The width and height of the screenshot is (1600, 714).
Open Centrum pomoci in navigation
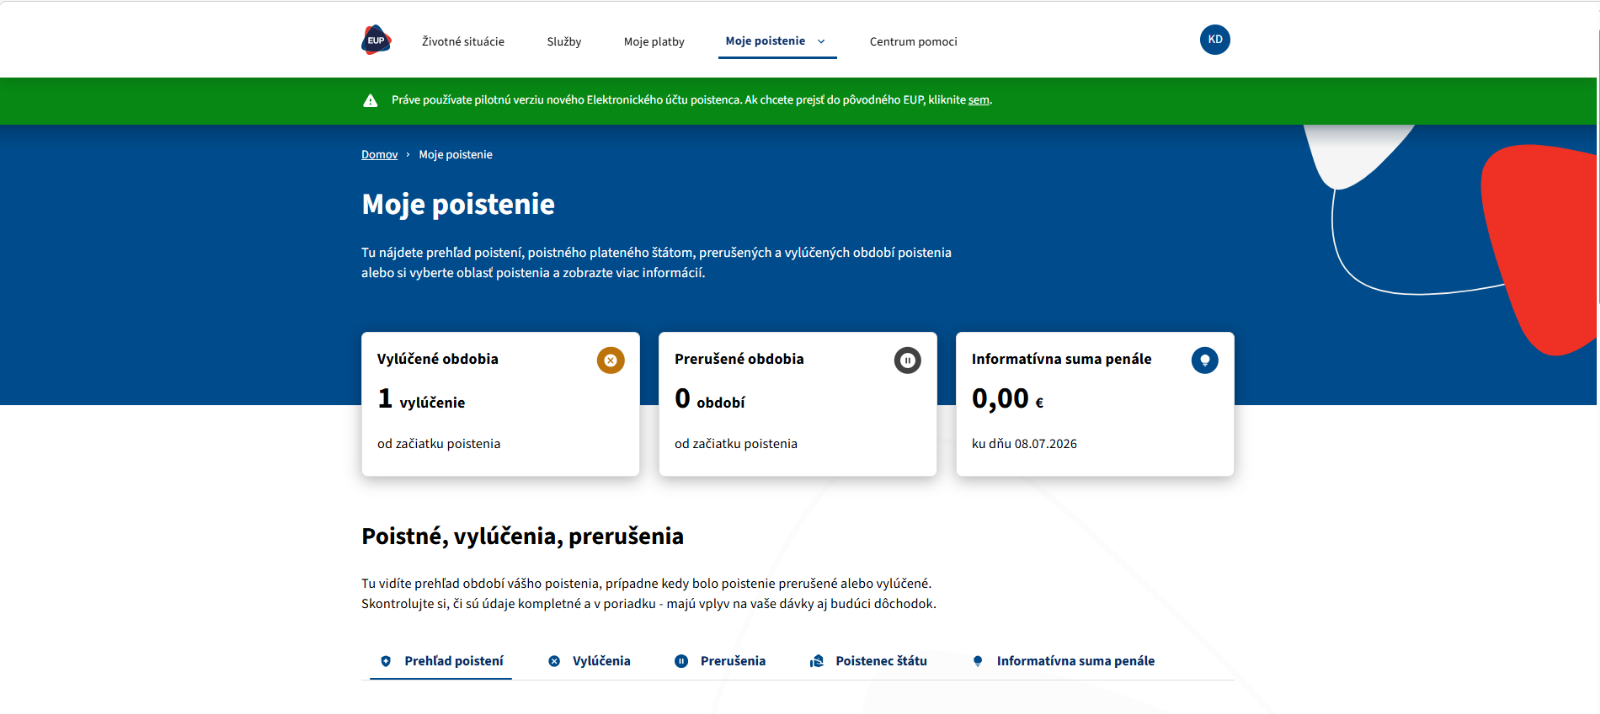coord(913,42)
